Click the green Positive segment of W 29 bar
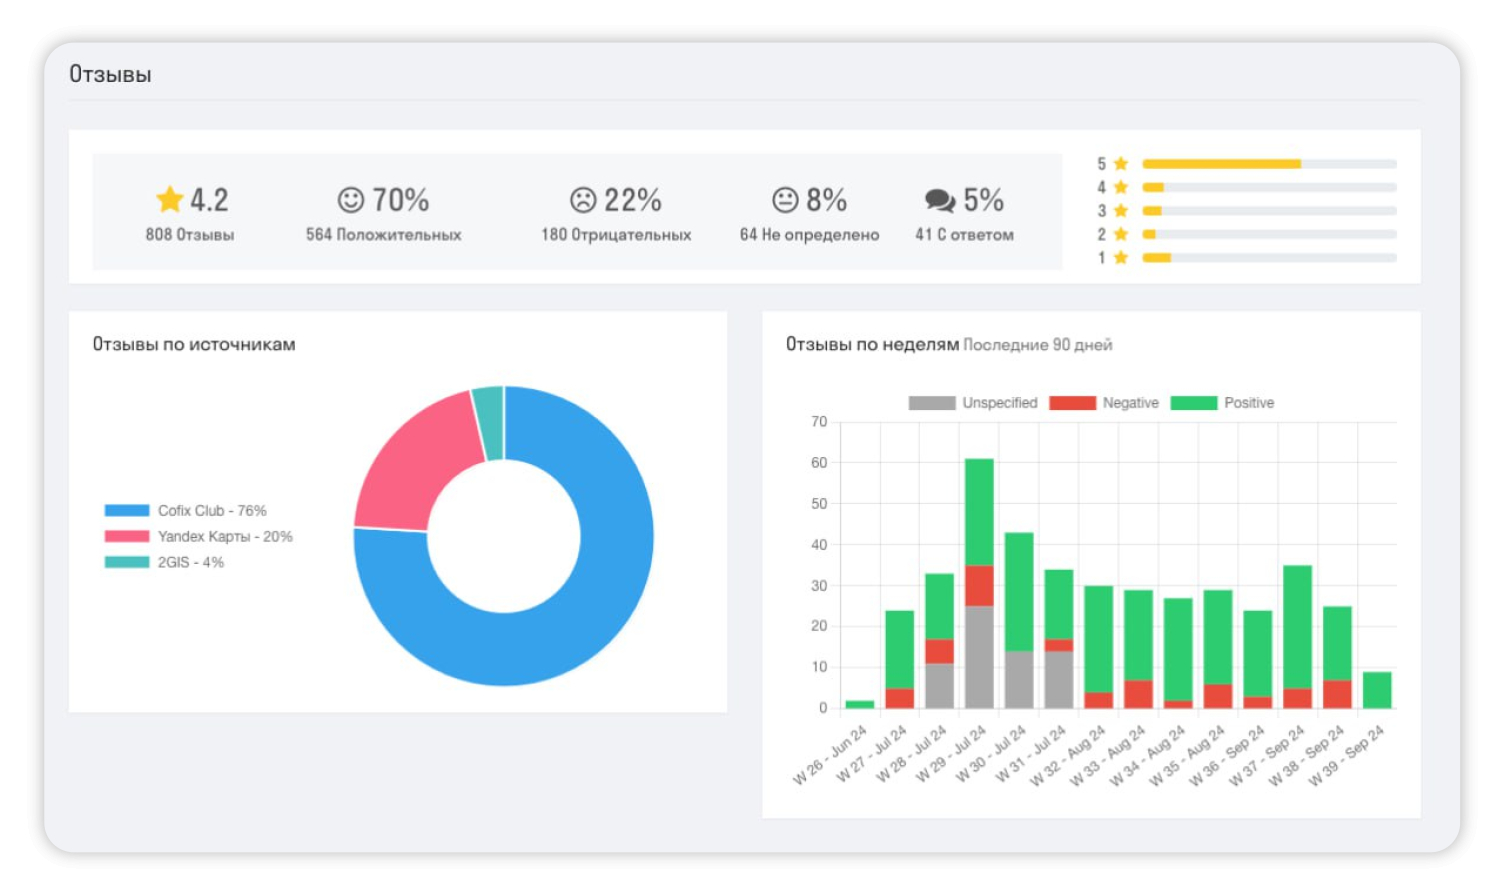1504x894 pixels. (x=979, y=512)
